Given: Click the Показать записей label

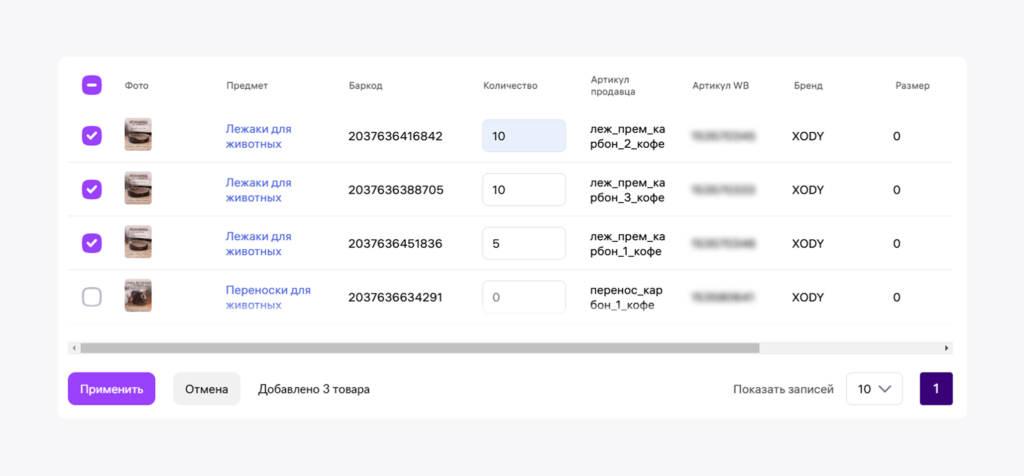Looking at the screenshot, I should click(x=784, y=389).
